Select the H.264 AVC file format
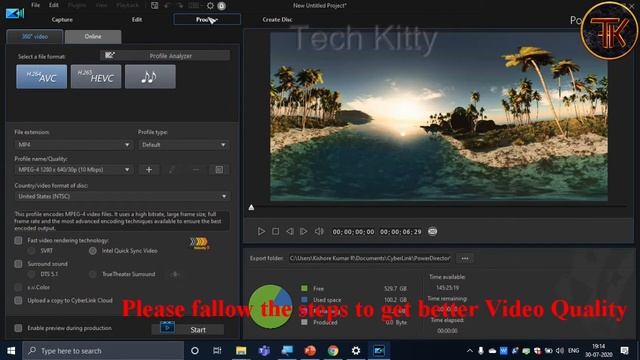Screen dimensions: 640x360 pos(42,77)
